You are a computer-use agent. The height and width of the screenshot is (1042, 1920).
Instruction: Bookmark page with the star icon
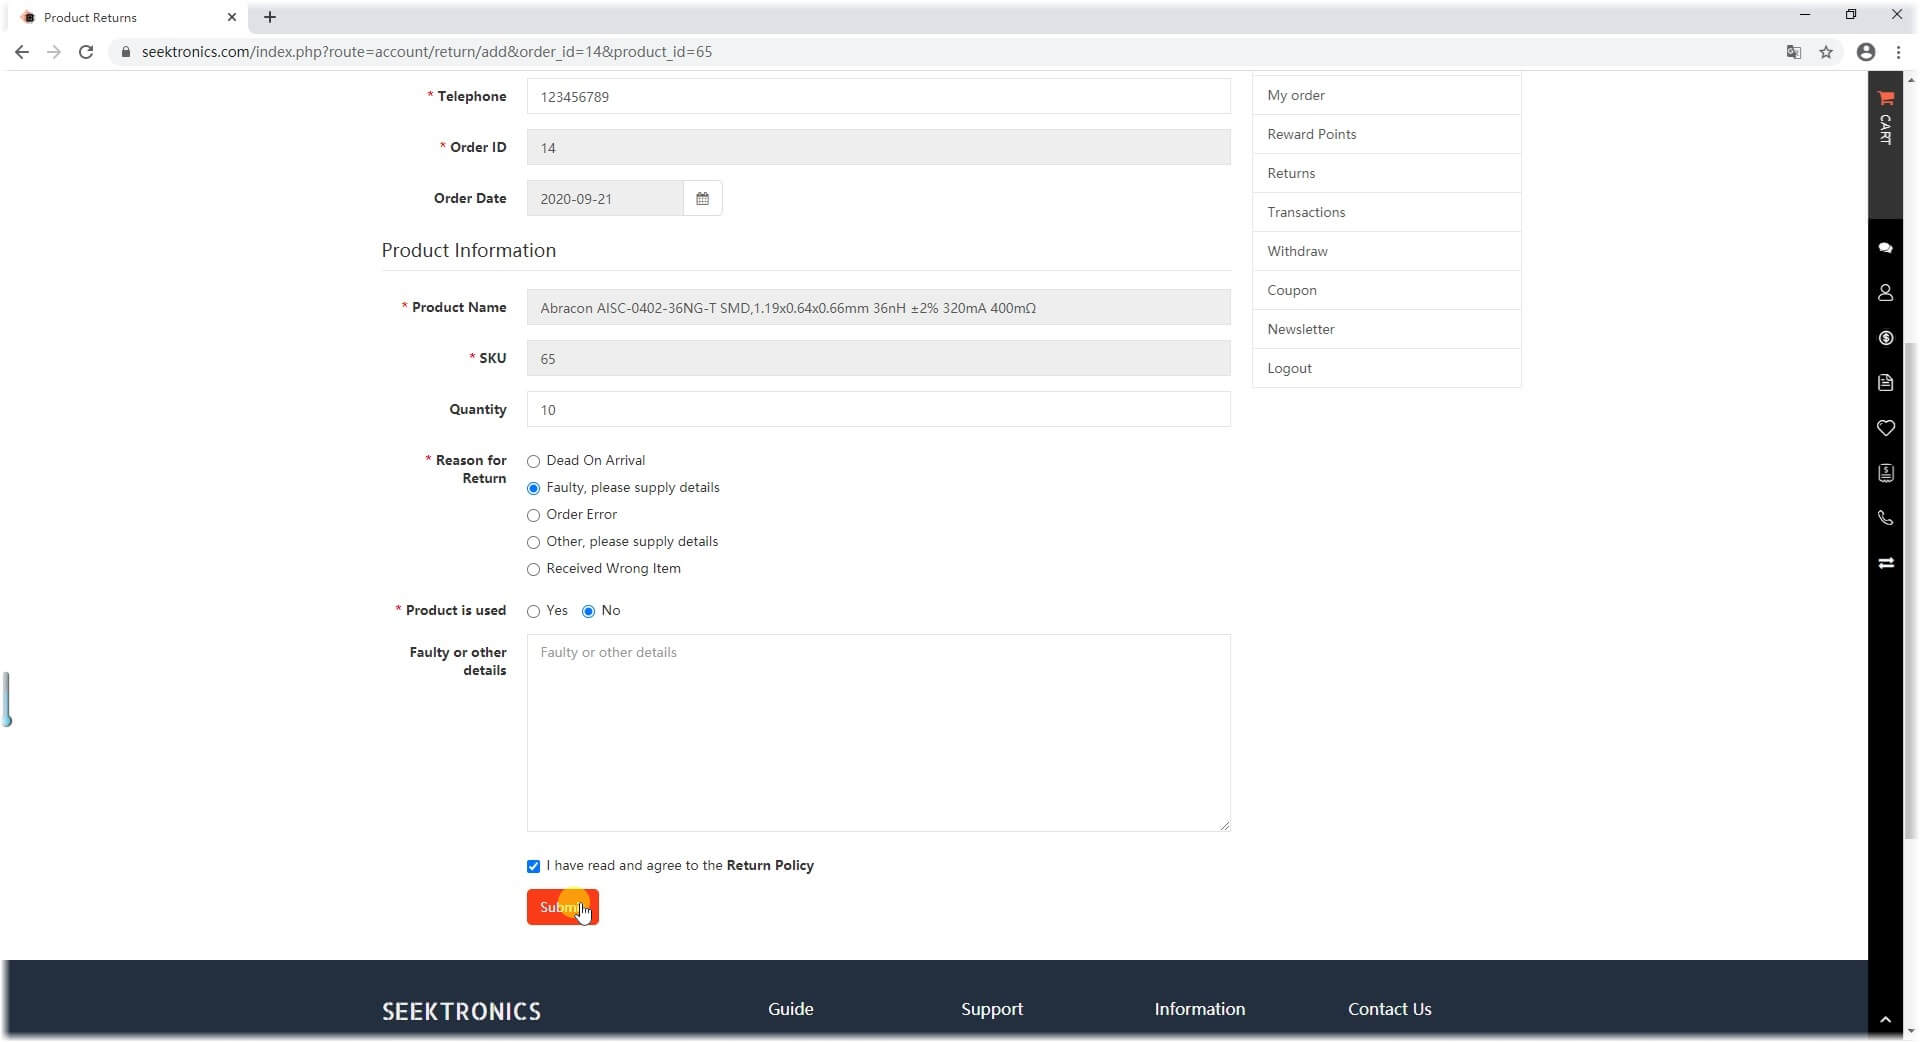[x=1826, y=52]
